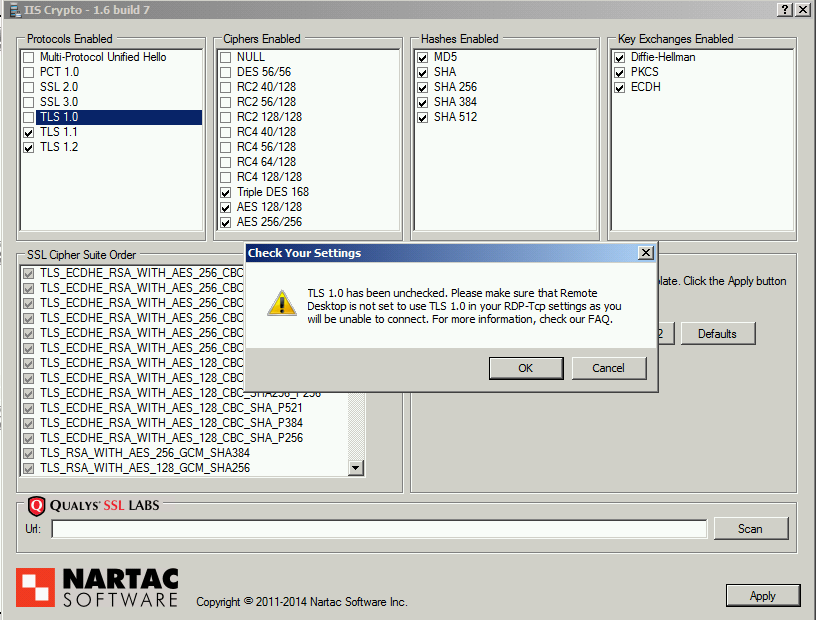Click the Qualys shield logo icon

click(x=36, y=505)
